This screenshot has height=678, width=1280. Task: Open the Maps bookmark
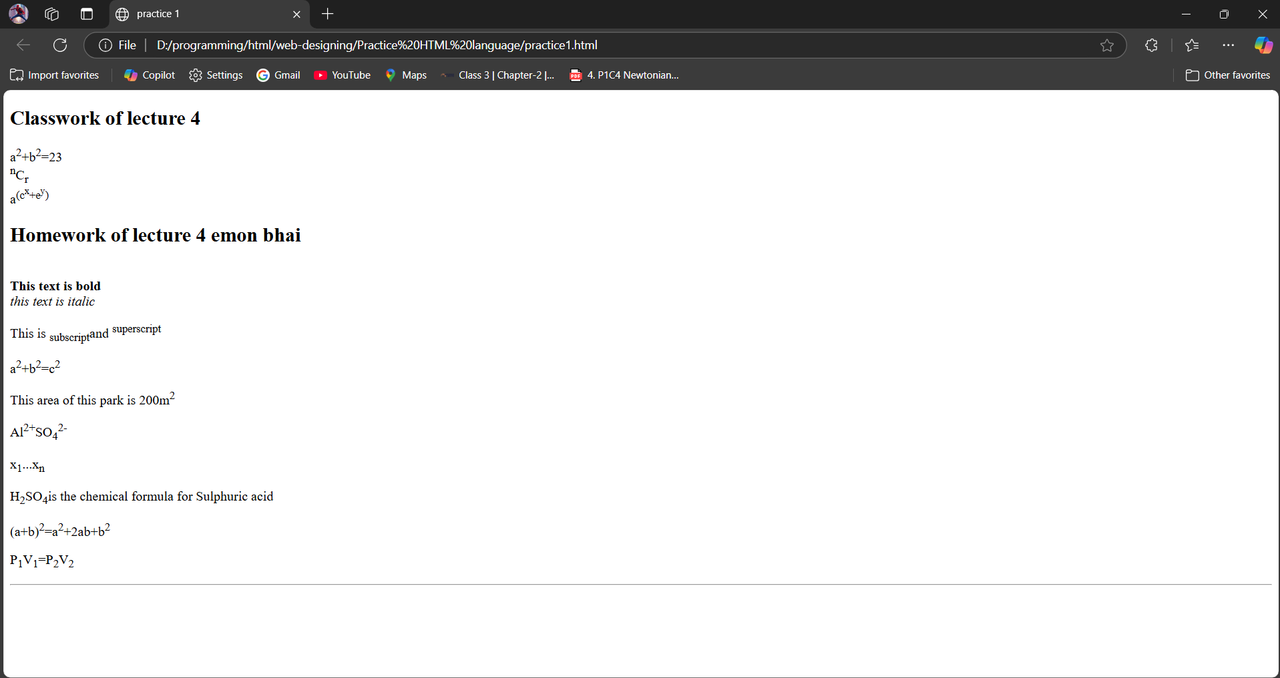click(406, 75)
